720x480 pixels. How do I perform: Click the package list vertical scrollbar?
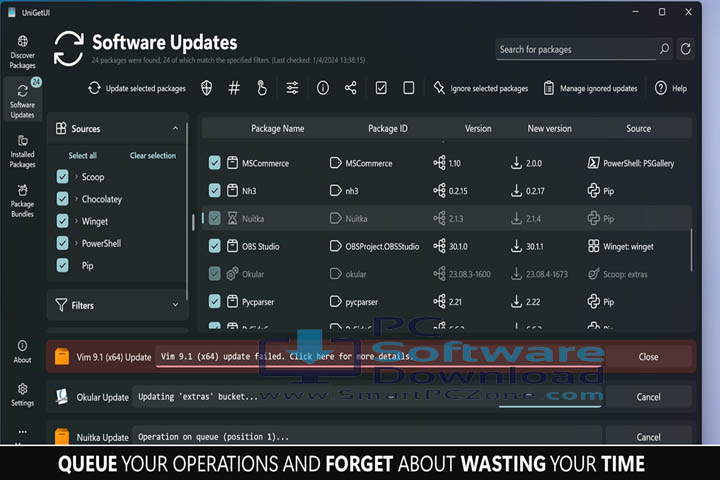691,250
